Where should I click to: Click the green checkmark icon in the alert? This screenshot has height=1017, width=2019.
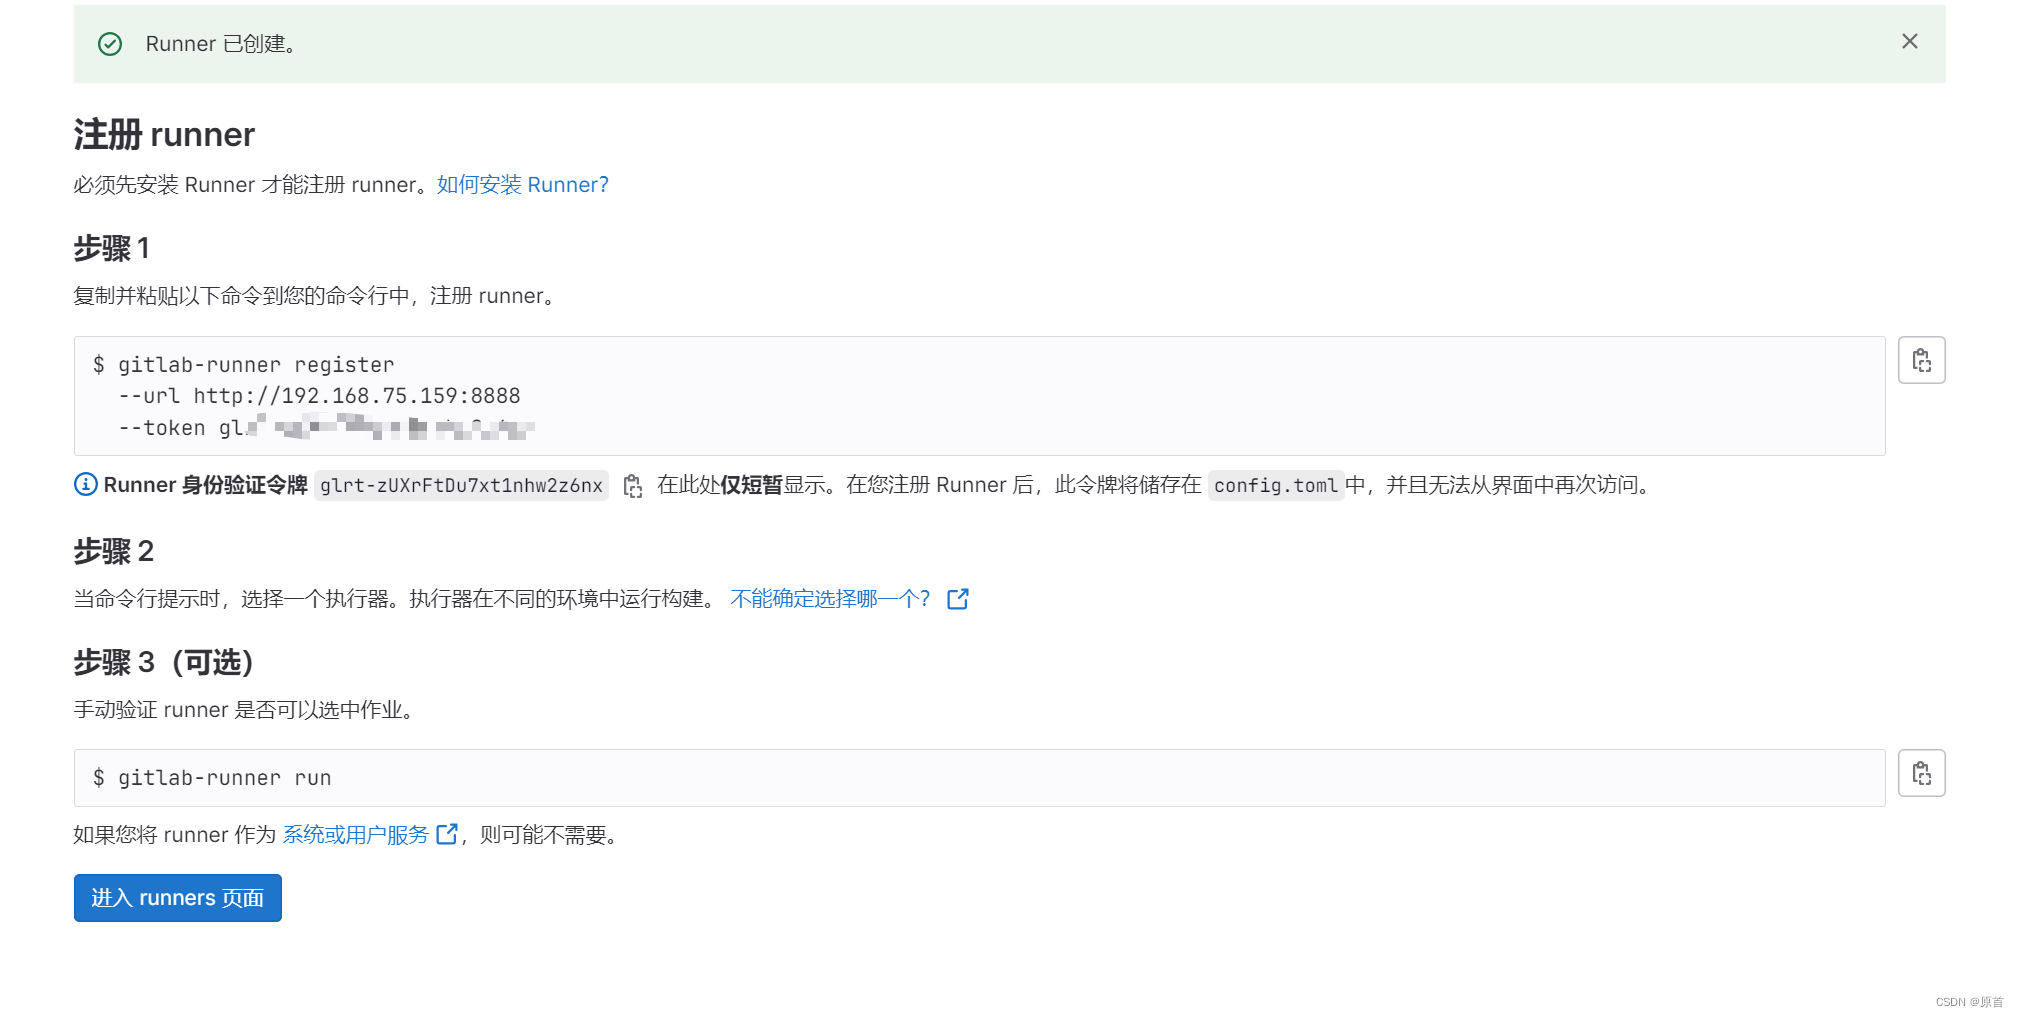click(110, 44)
